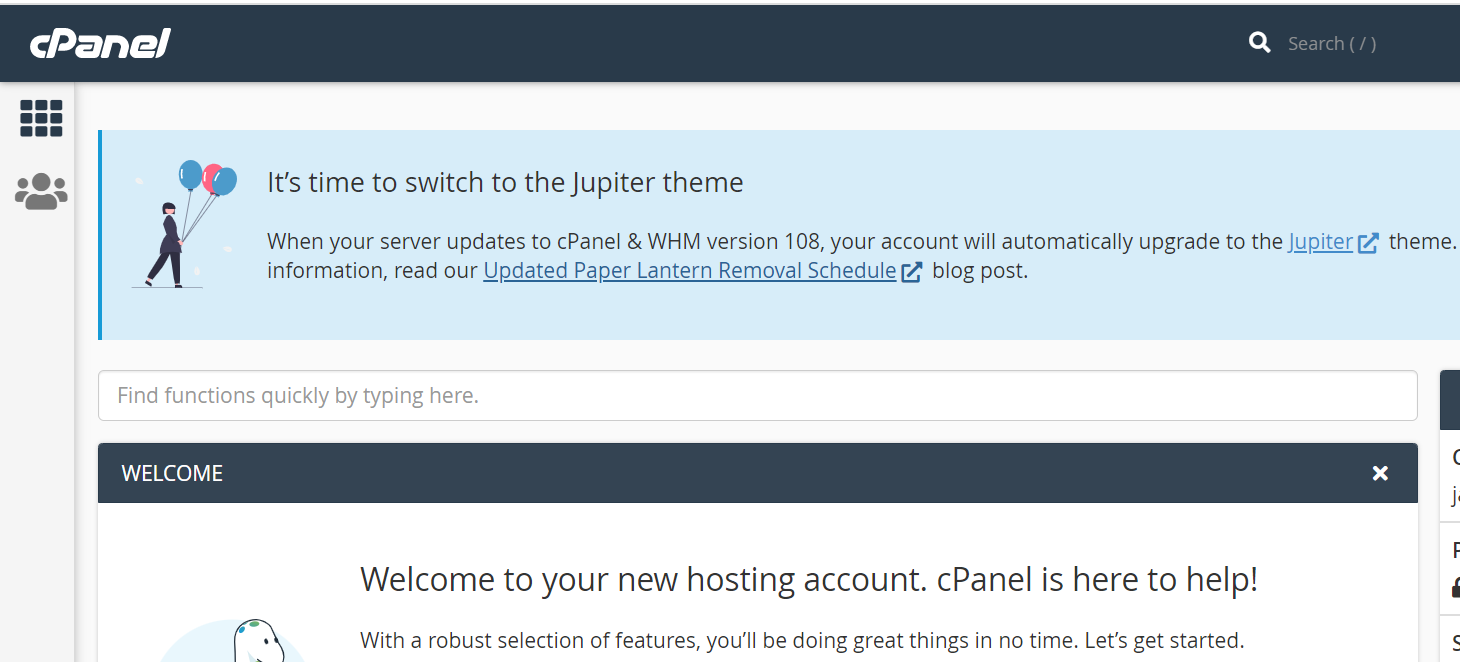The width and height of the screenshot is (1460, 662).
Task: Open Updated Paper Lantern Removal Schedule link
Action: [x=690, y=271]
